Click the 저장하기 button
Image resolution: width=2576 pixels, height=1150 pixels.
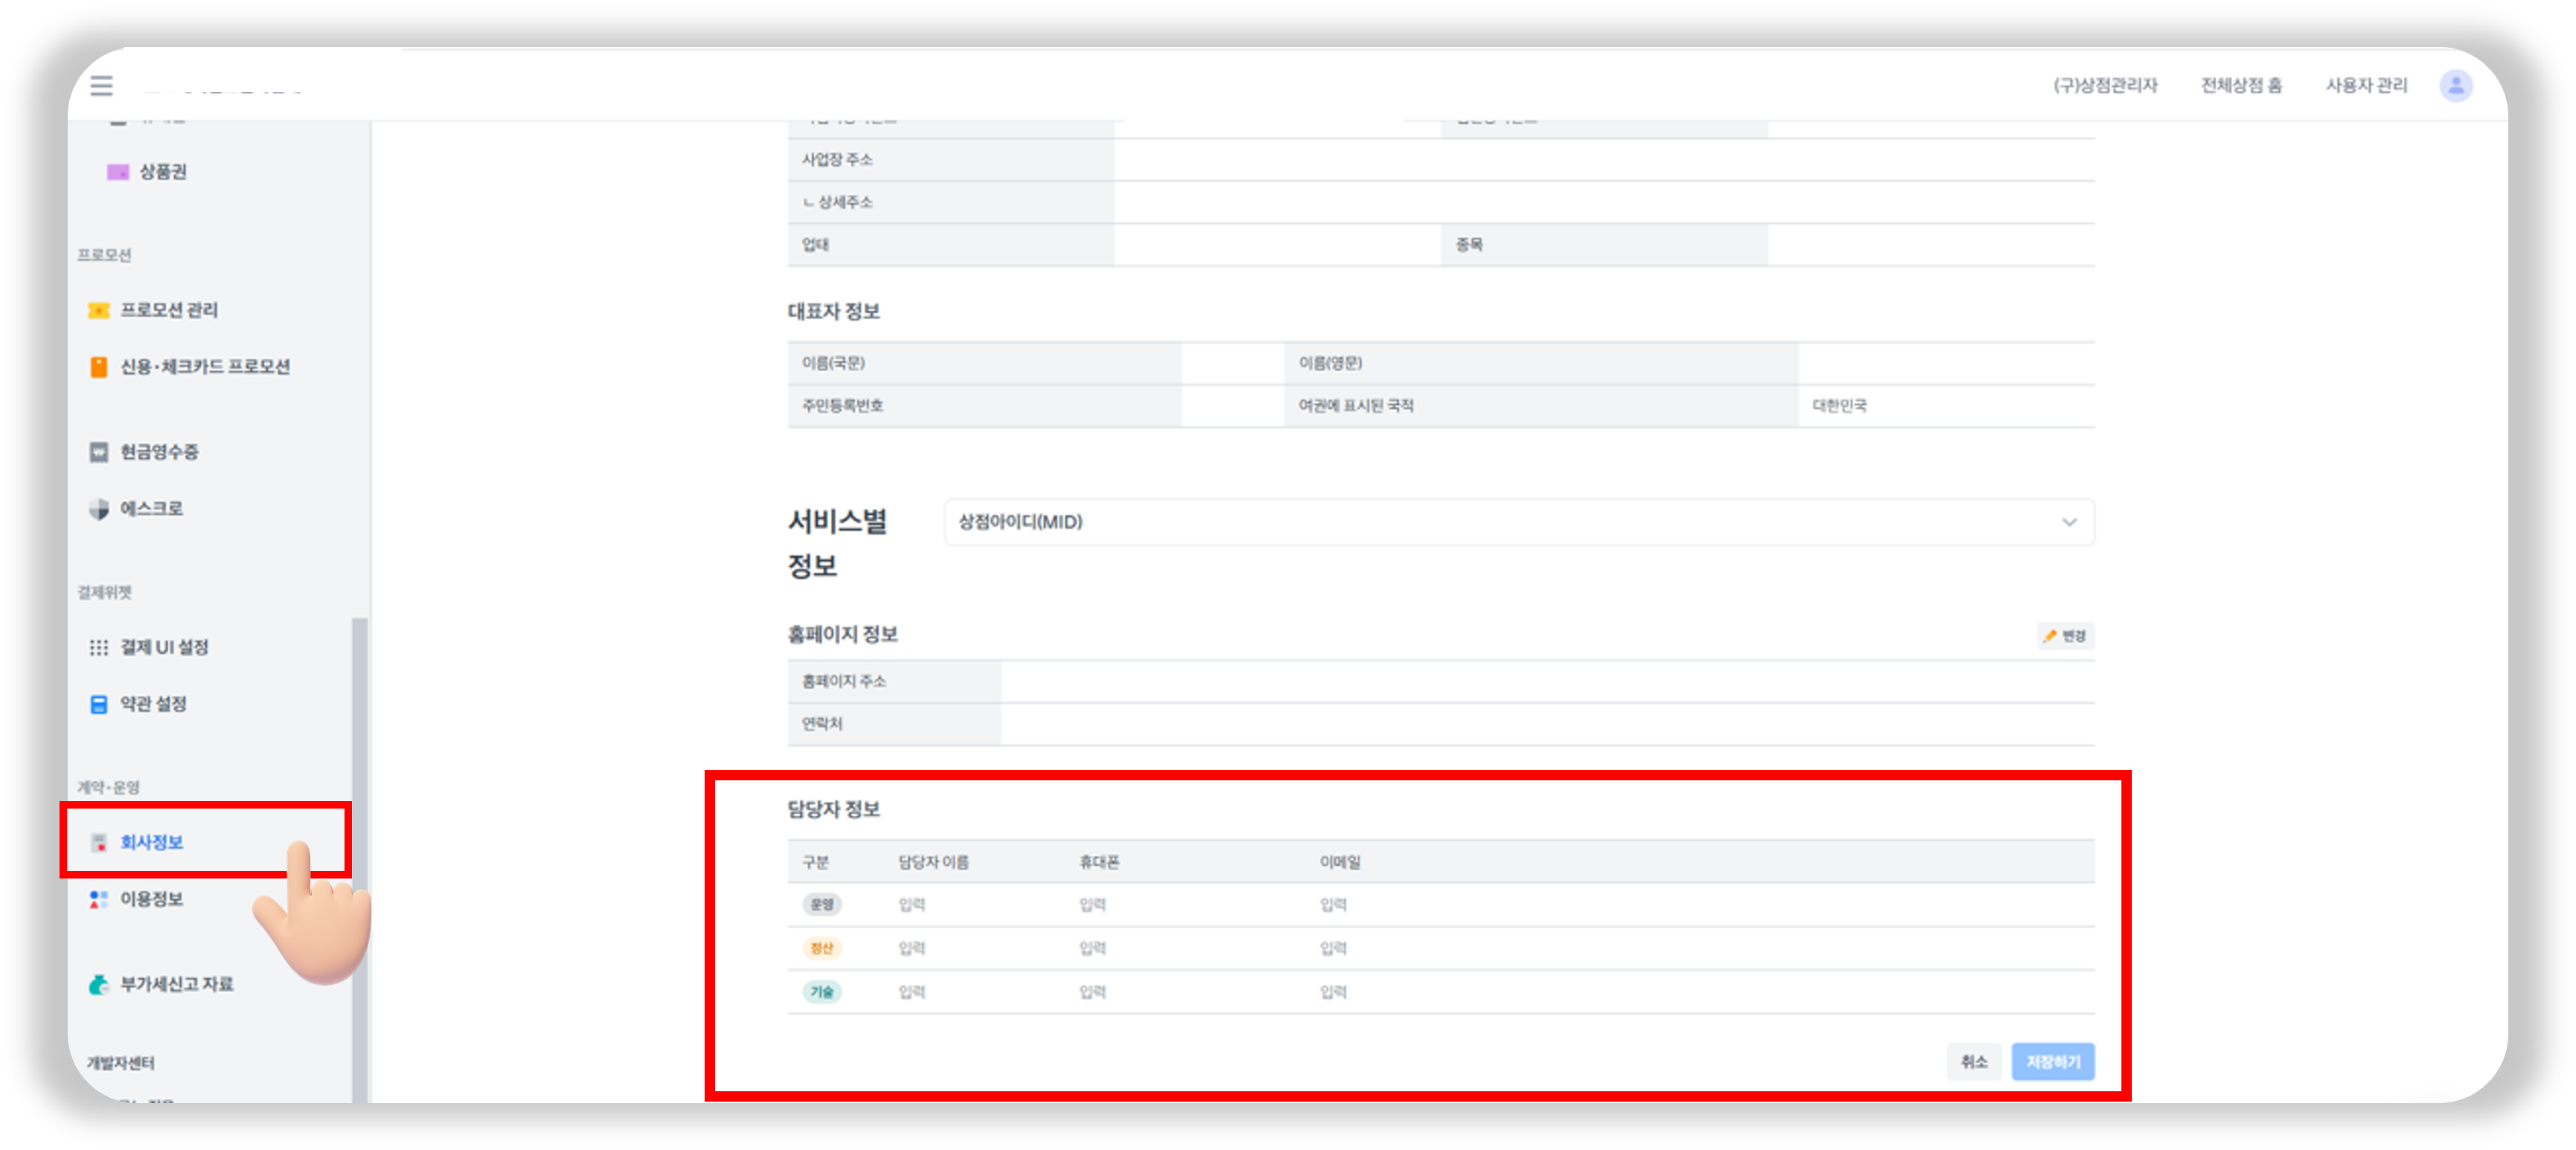point(2052,1061)
